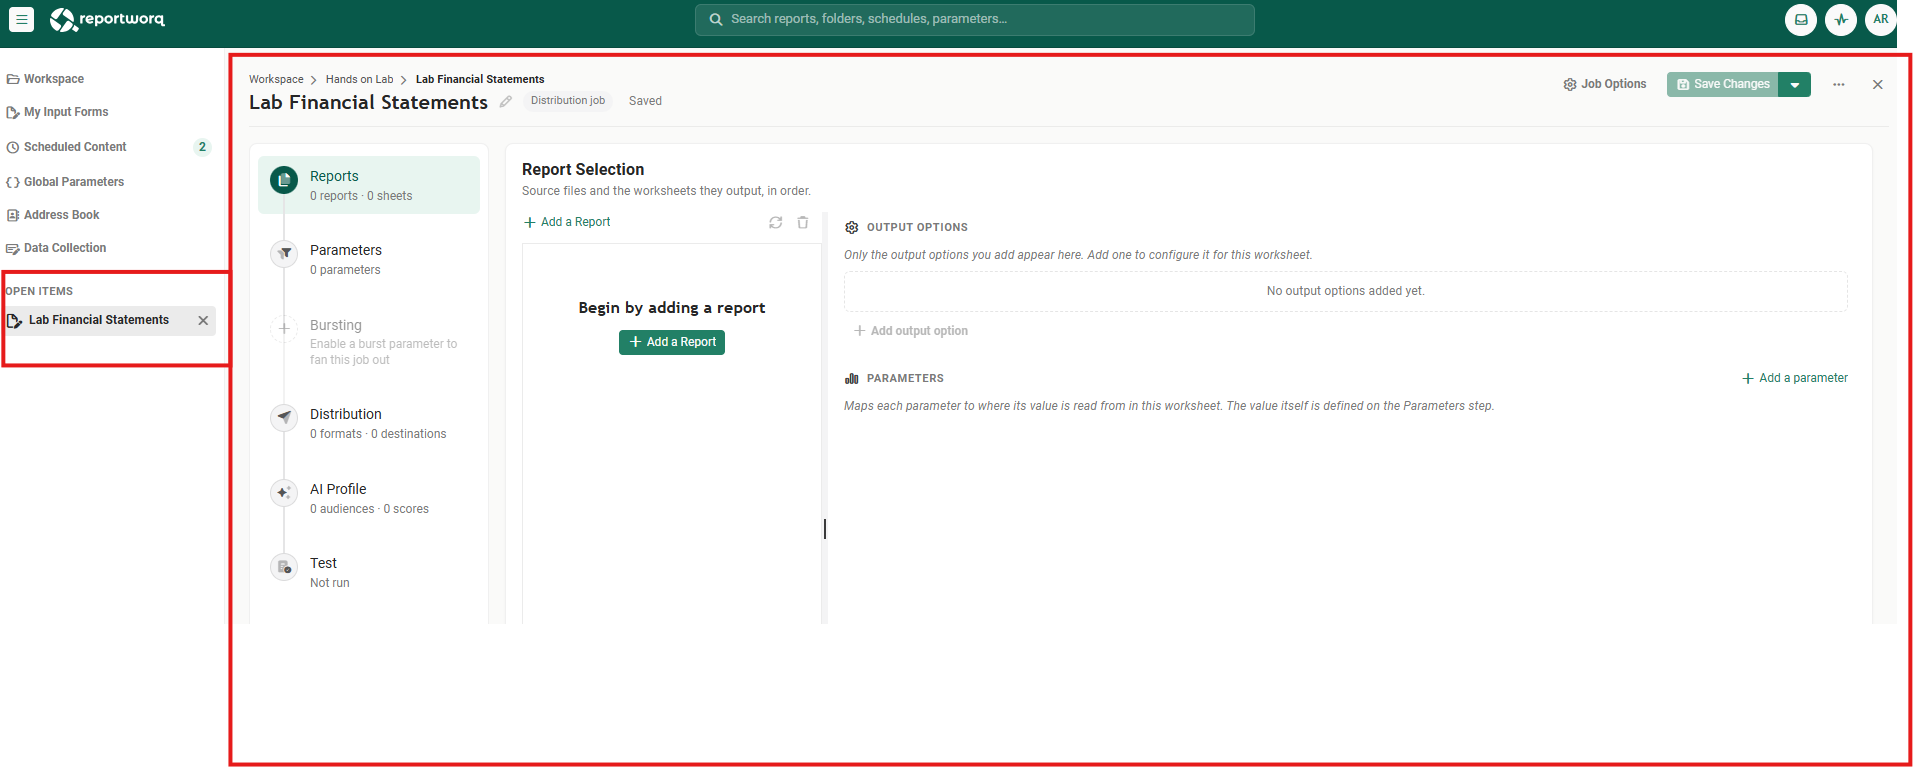Screen dimensions: 1913x767
Task: Click Add a parameter link
Action: tap(1795, 378)
